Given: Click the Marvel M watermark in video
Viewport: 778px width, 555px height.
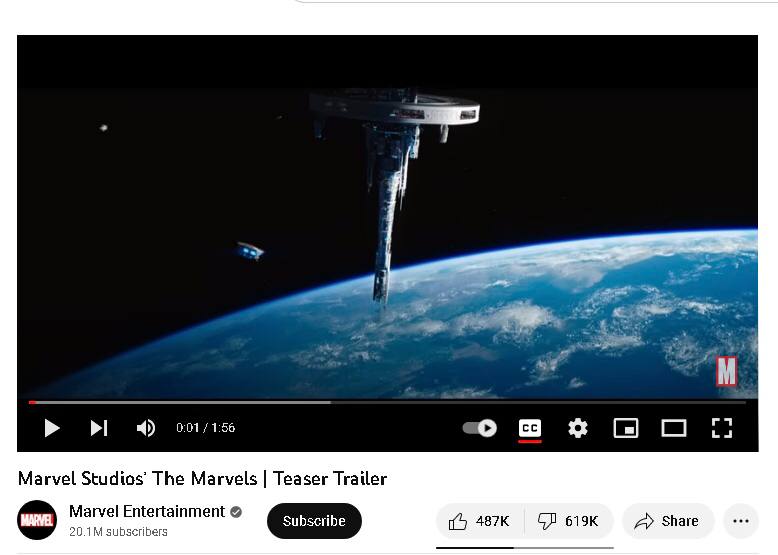Looking at the screenshot, I should click(726, 371).
